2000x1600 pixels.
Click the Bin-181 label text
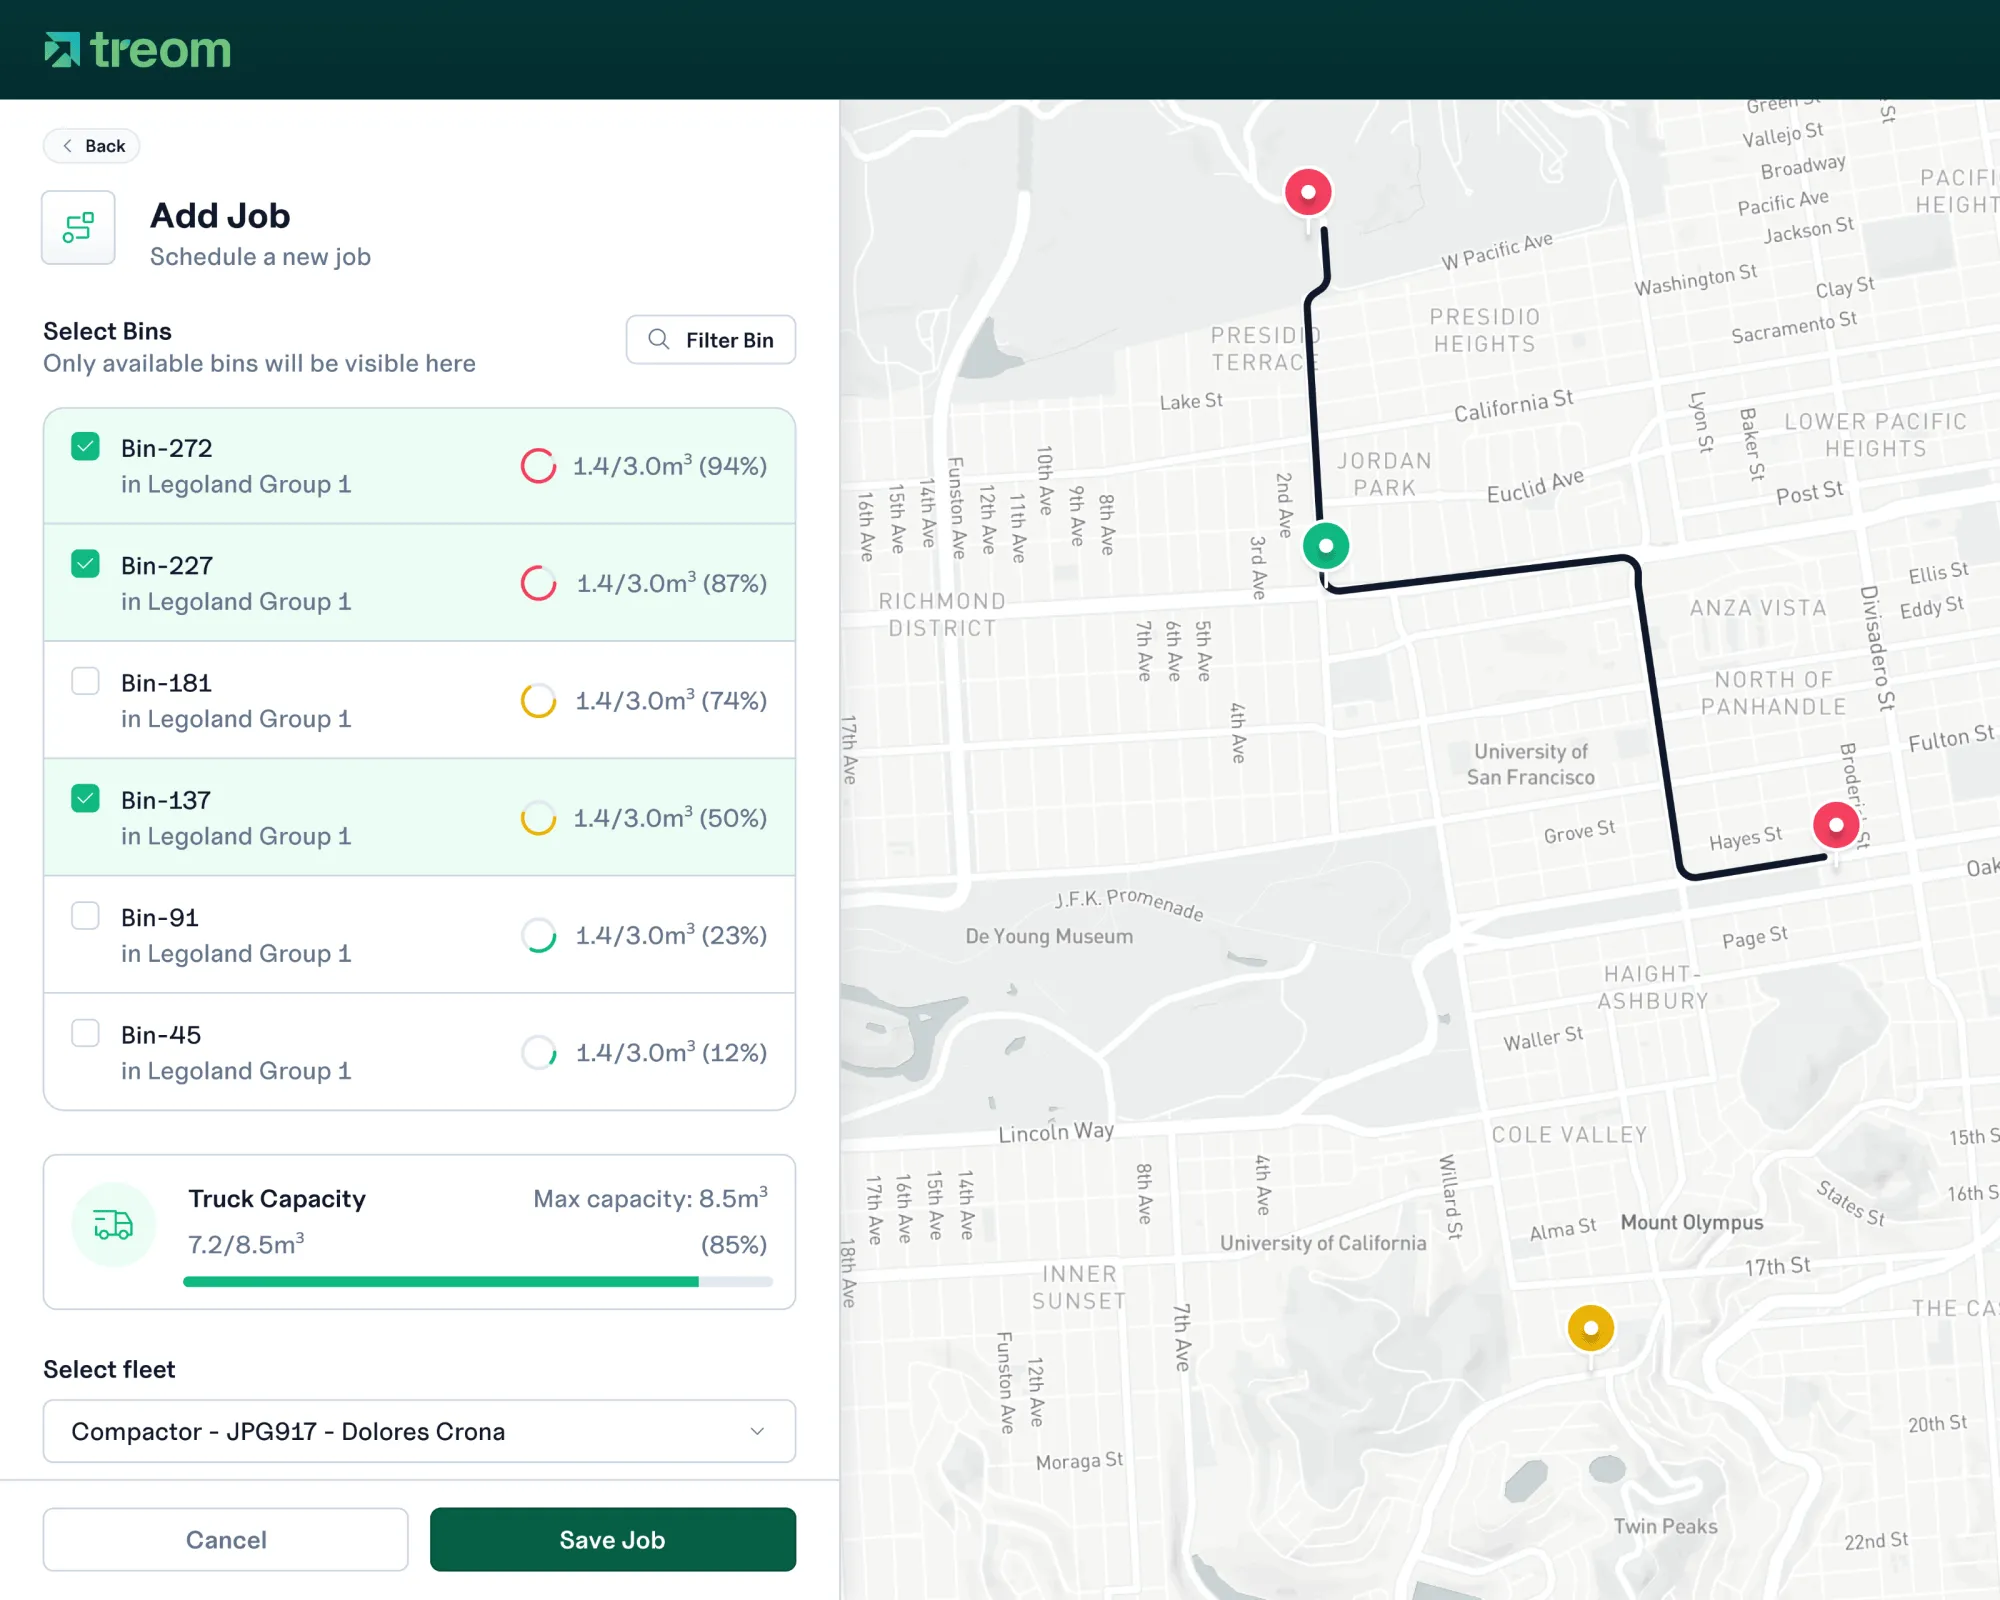tap(166, 683)
